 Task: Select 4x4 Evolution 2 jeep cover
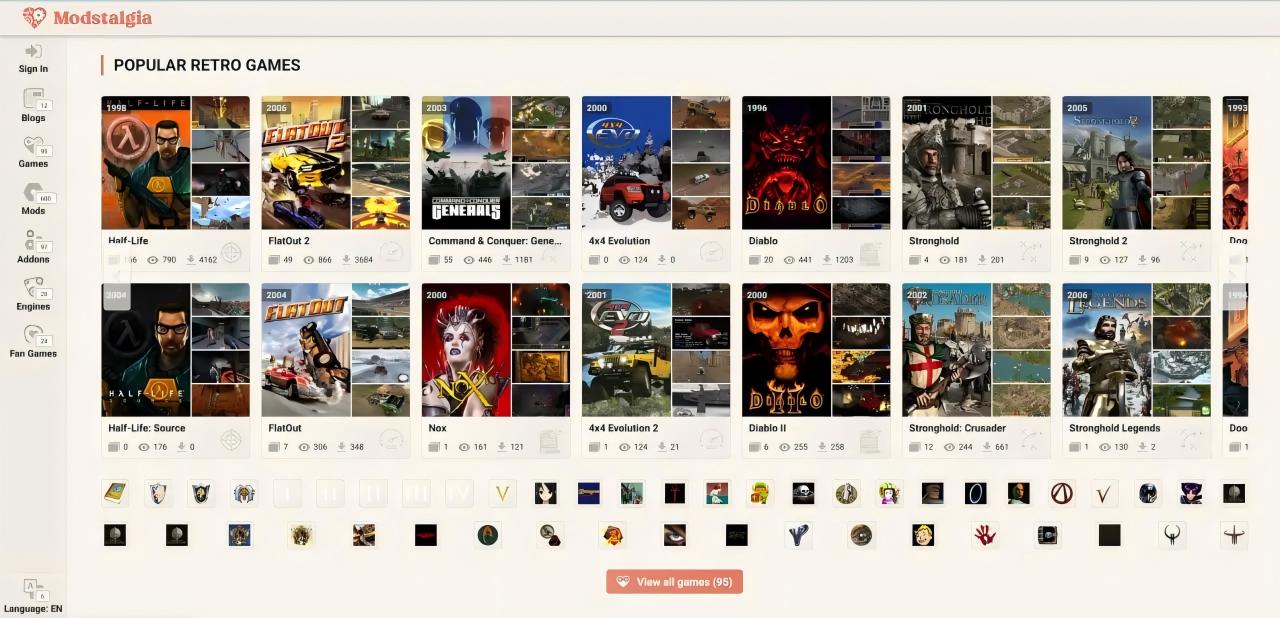[x=626, y=350]
